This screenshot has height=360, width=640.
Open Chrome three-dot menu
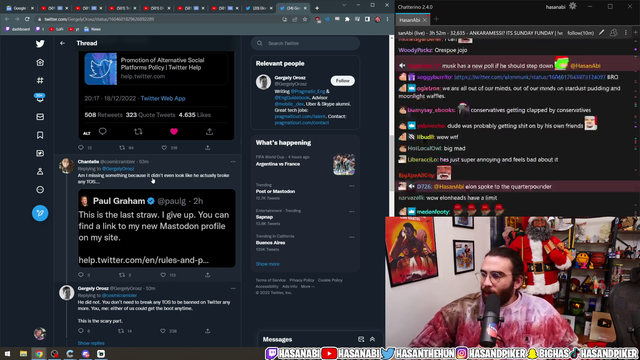pyautogui.click(x=387, y=19)
